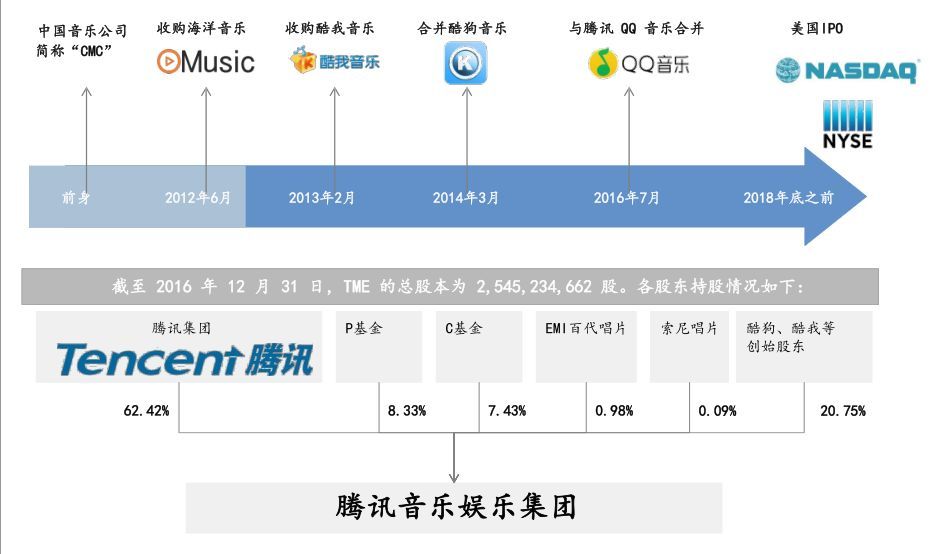941x554 pixels.
Task: Click the 索尼唱片 shareholder box
Action: coord(689,346)
